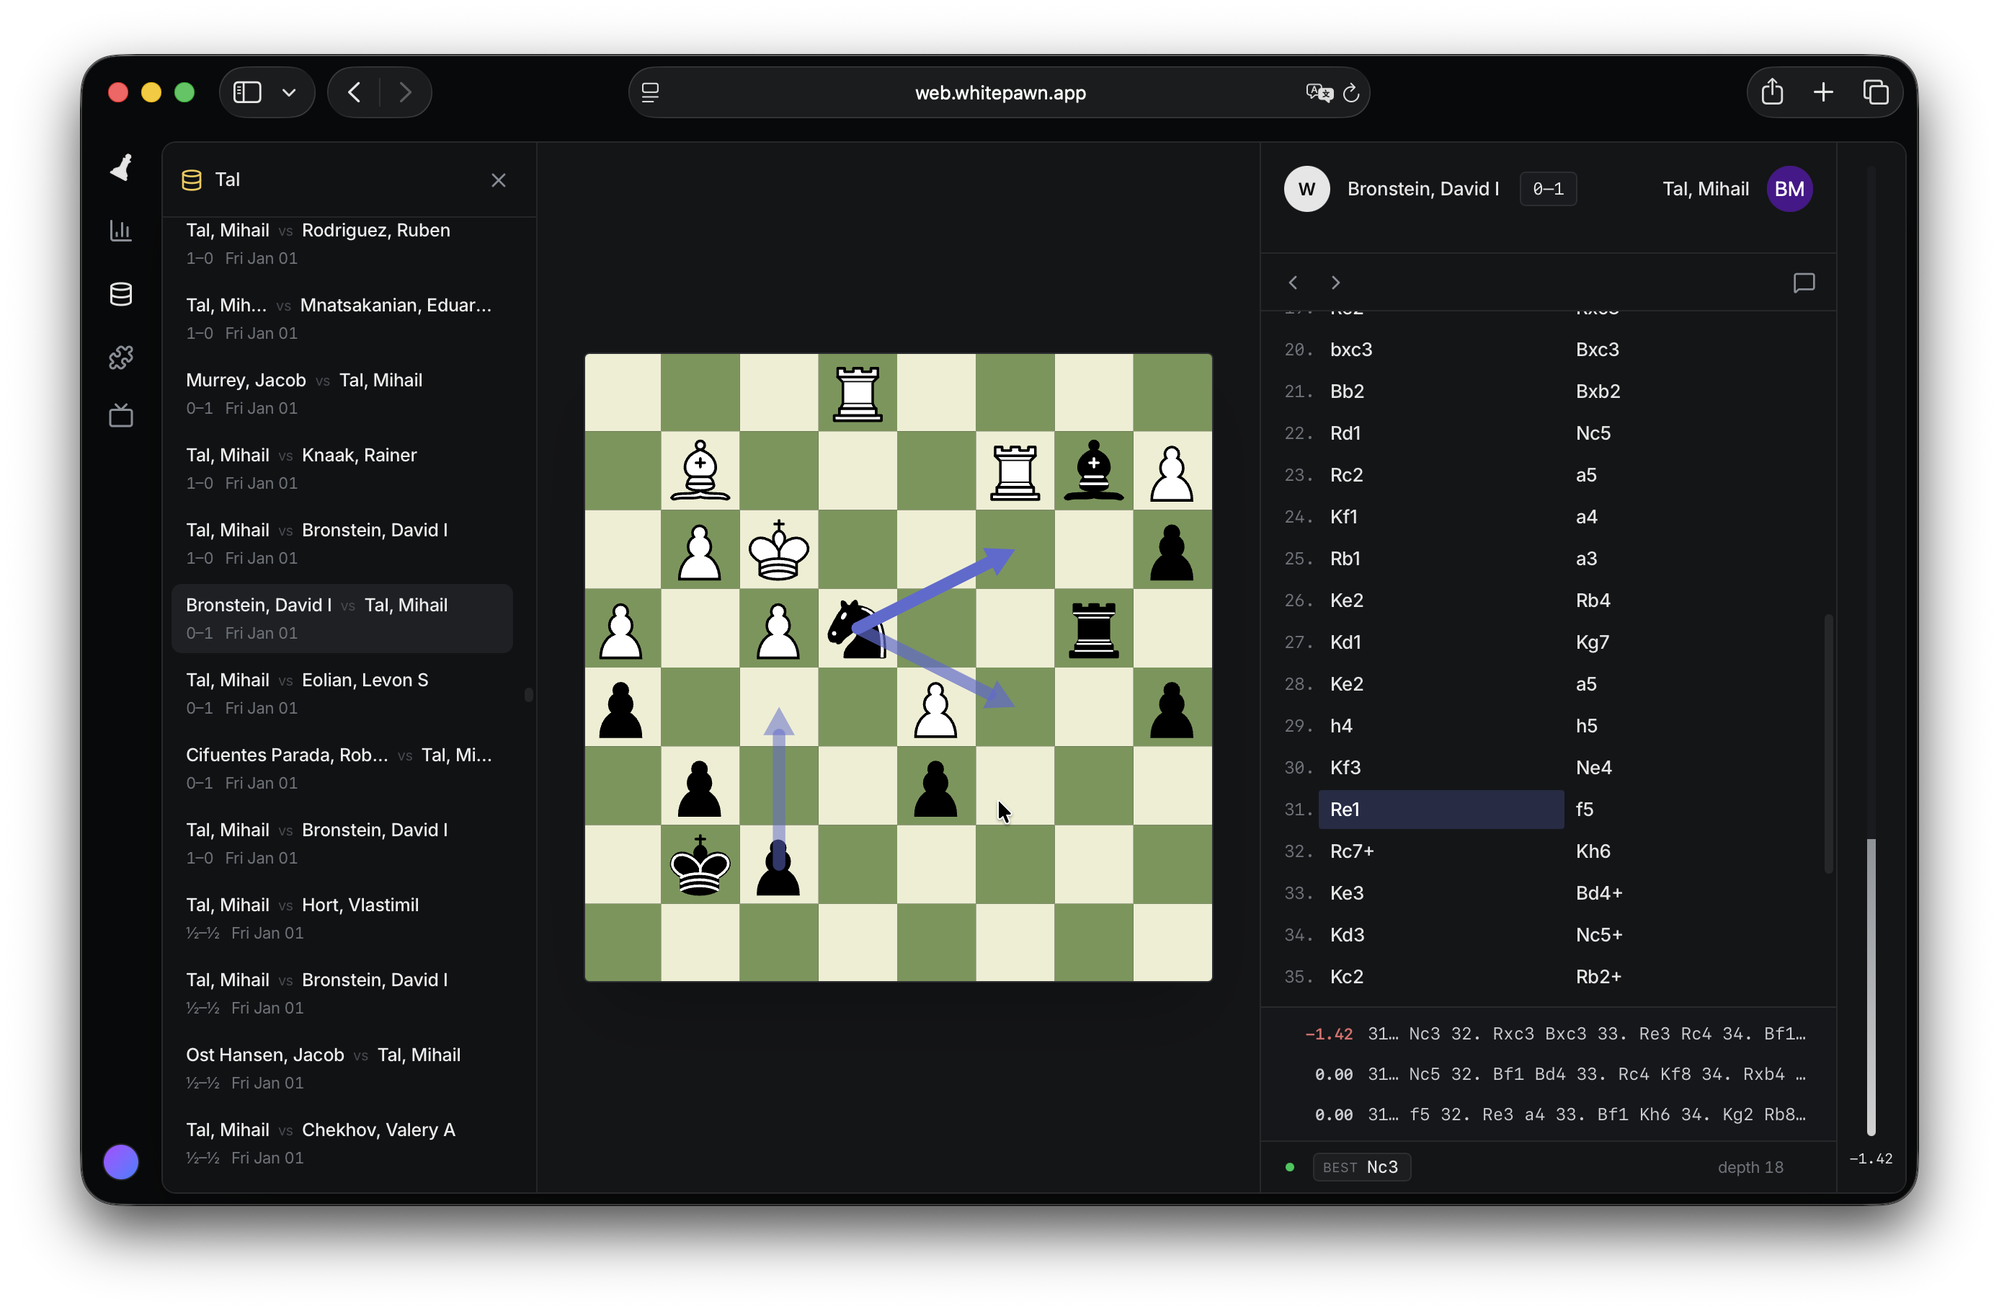Click the Tal, Mihail player name header
Image resolution: width=1999 pixels, height=1312 pixels.
1705,189
